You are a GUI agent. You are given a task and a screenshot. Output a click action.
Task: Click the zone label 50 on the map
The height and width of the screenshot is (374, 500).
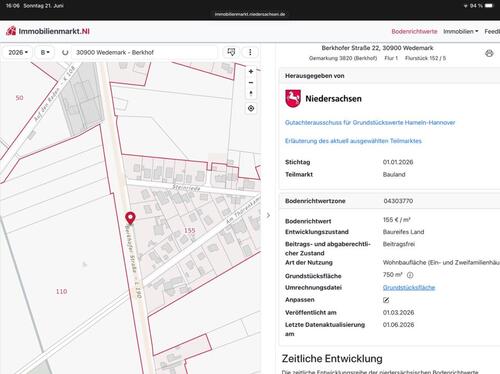coord(19,98)
